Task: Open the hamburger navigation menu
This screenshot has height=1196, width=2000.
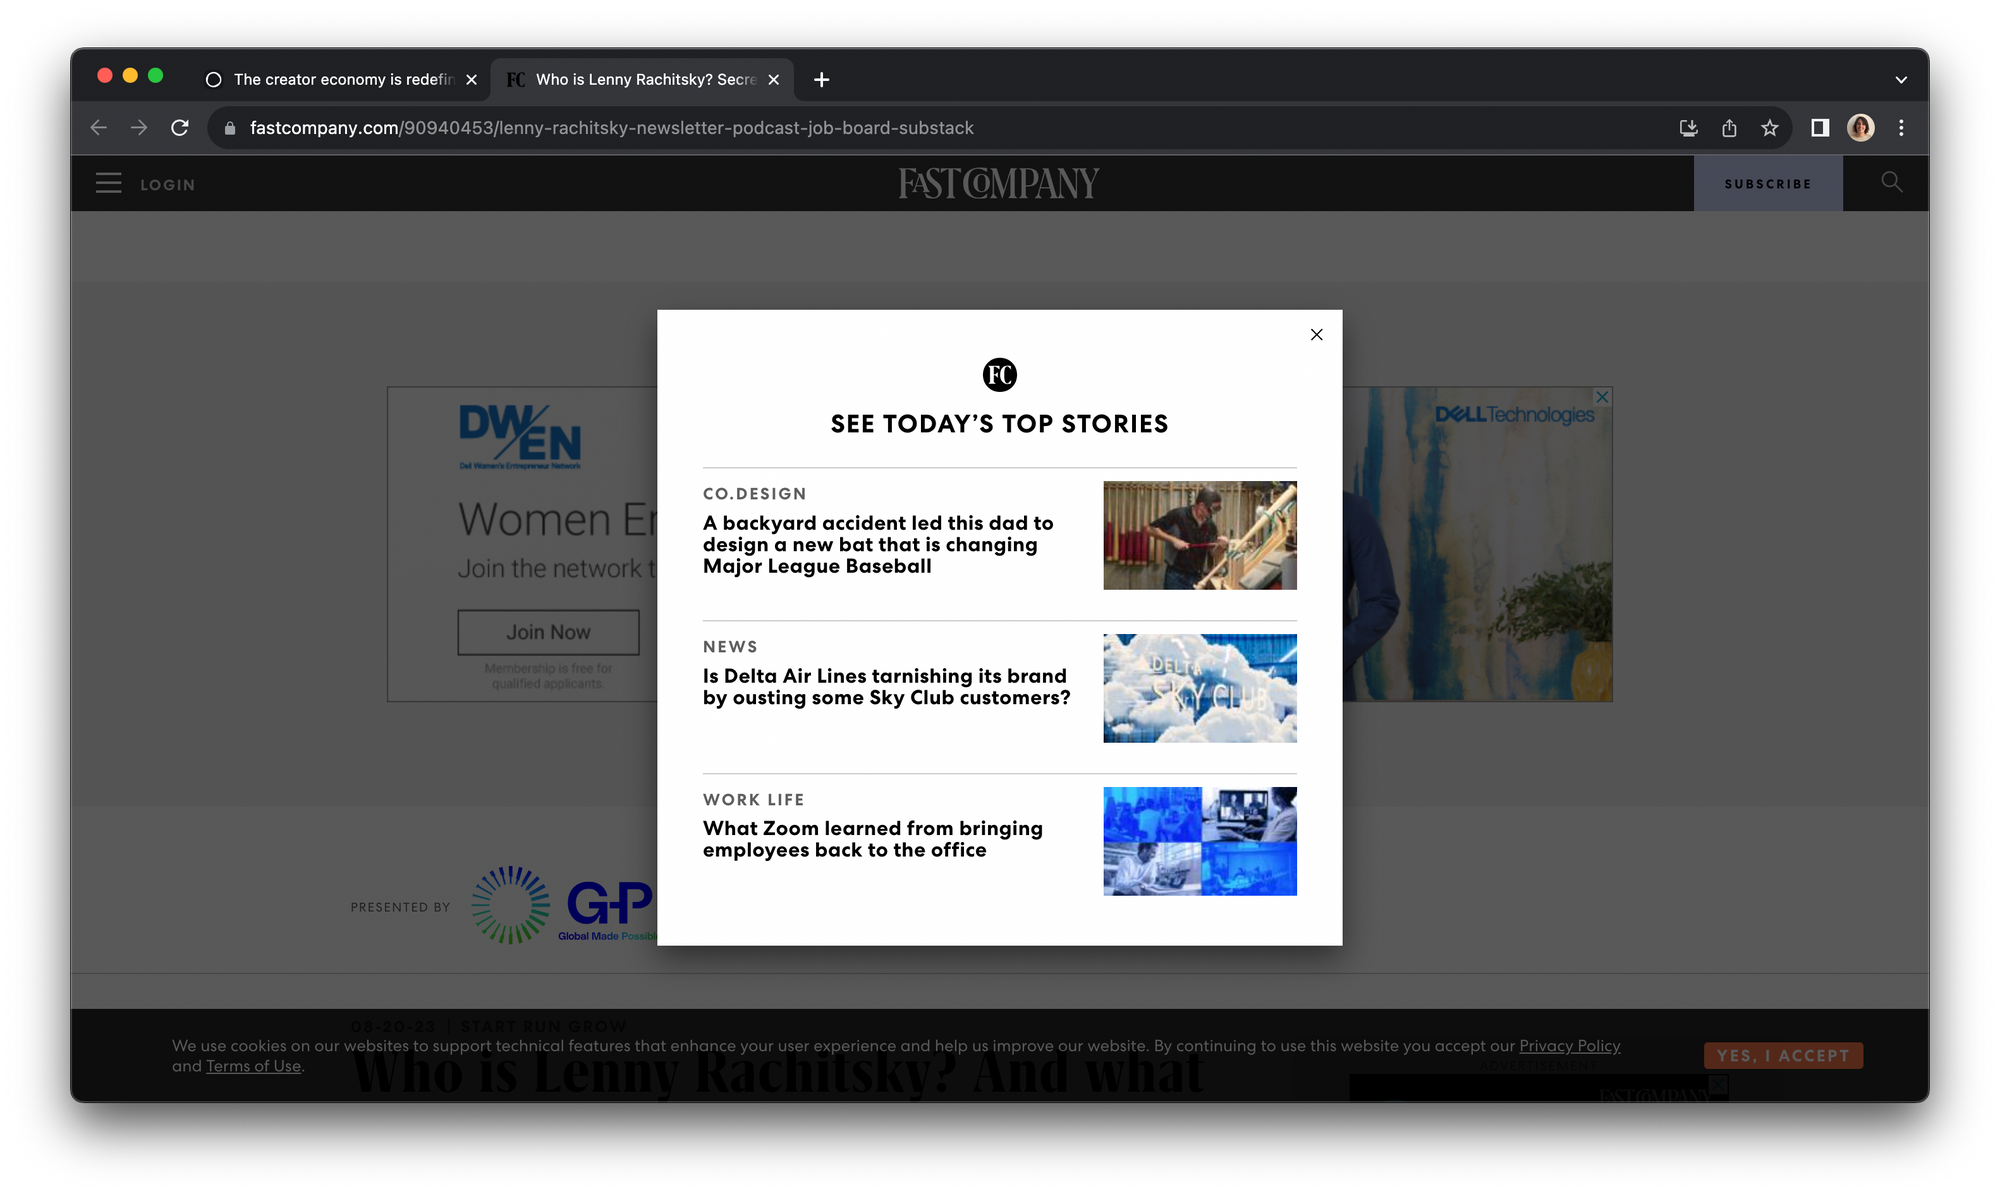Action: (x=108, y=184)
